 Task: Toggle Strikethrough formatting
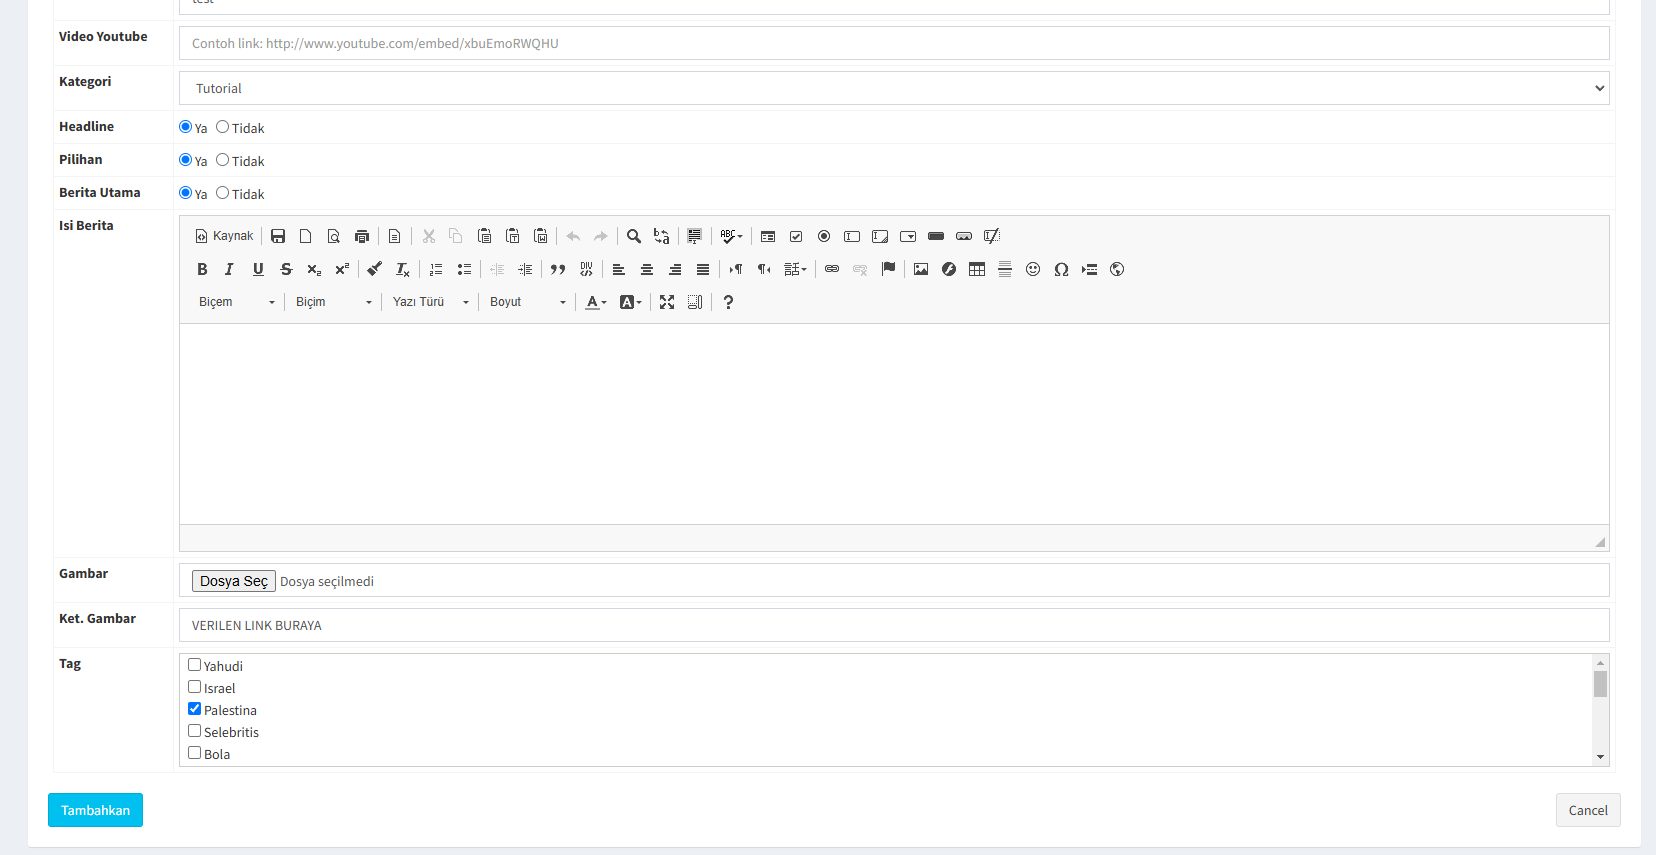coord(286,269)
